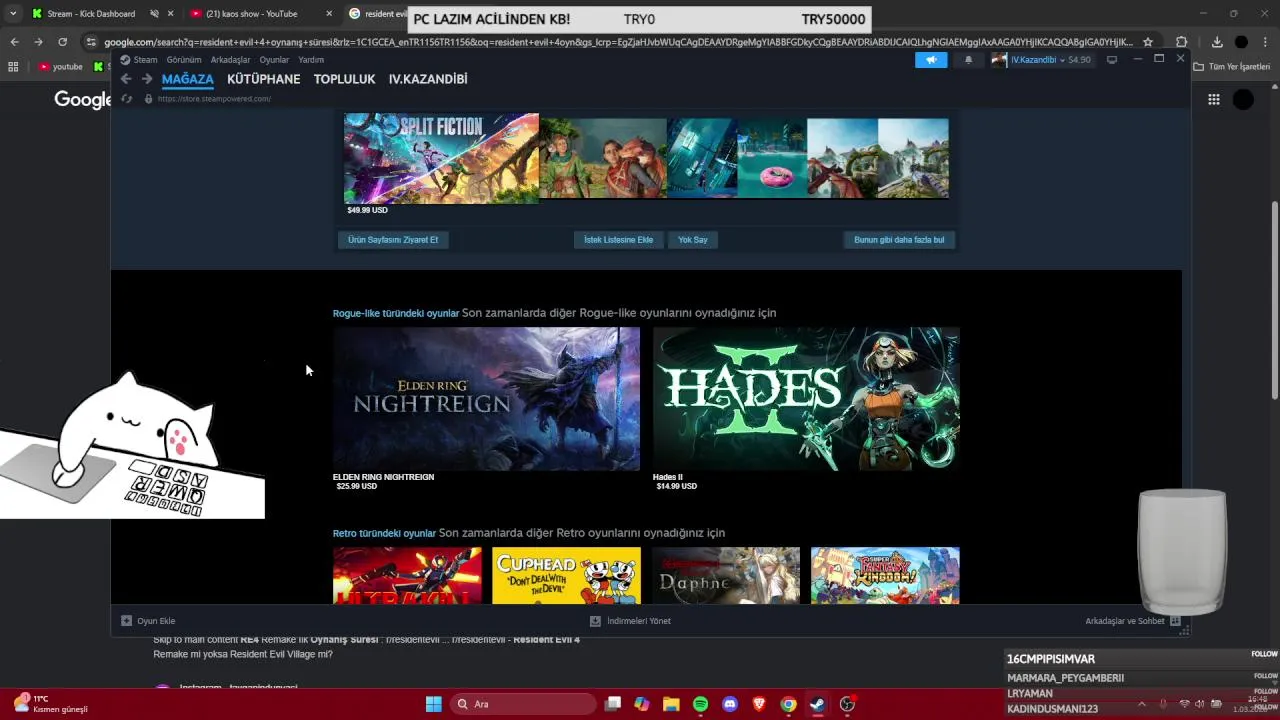This screenshot has height=720, width=1280.
Task: Open Steam notifications bell
Action: [968, 60]
